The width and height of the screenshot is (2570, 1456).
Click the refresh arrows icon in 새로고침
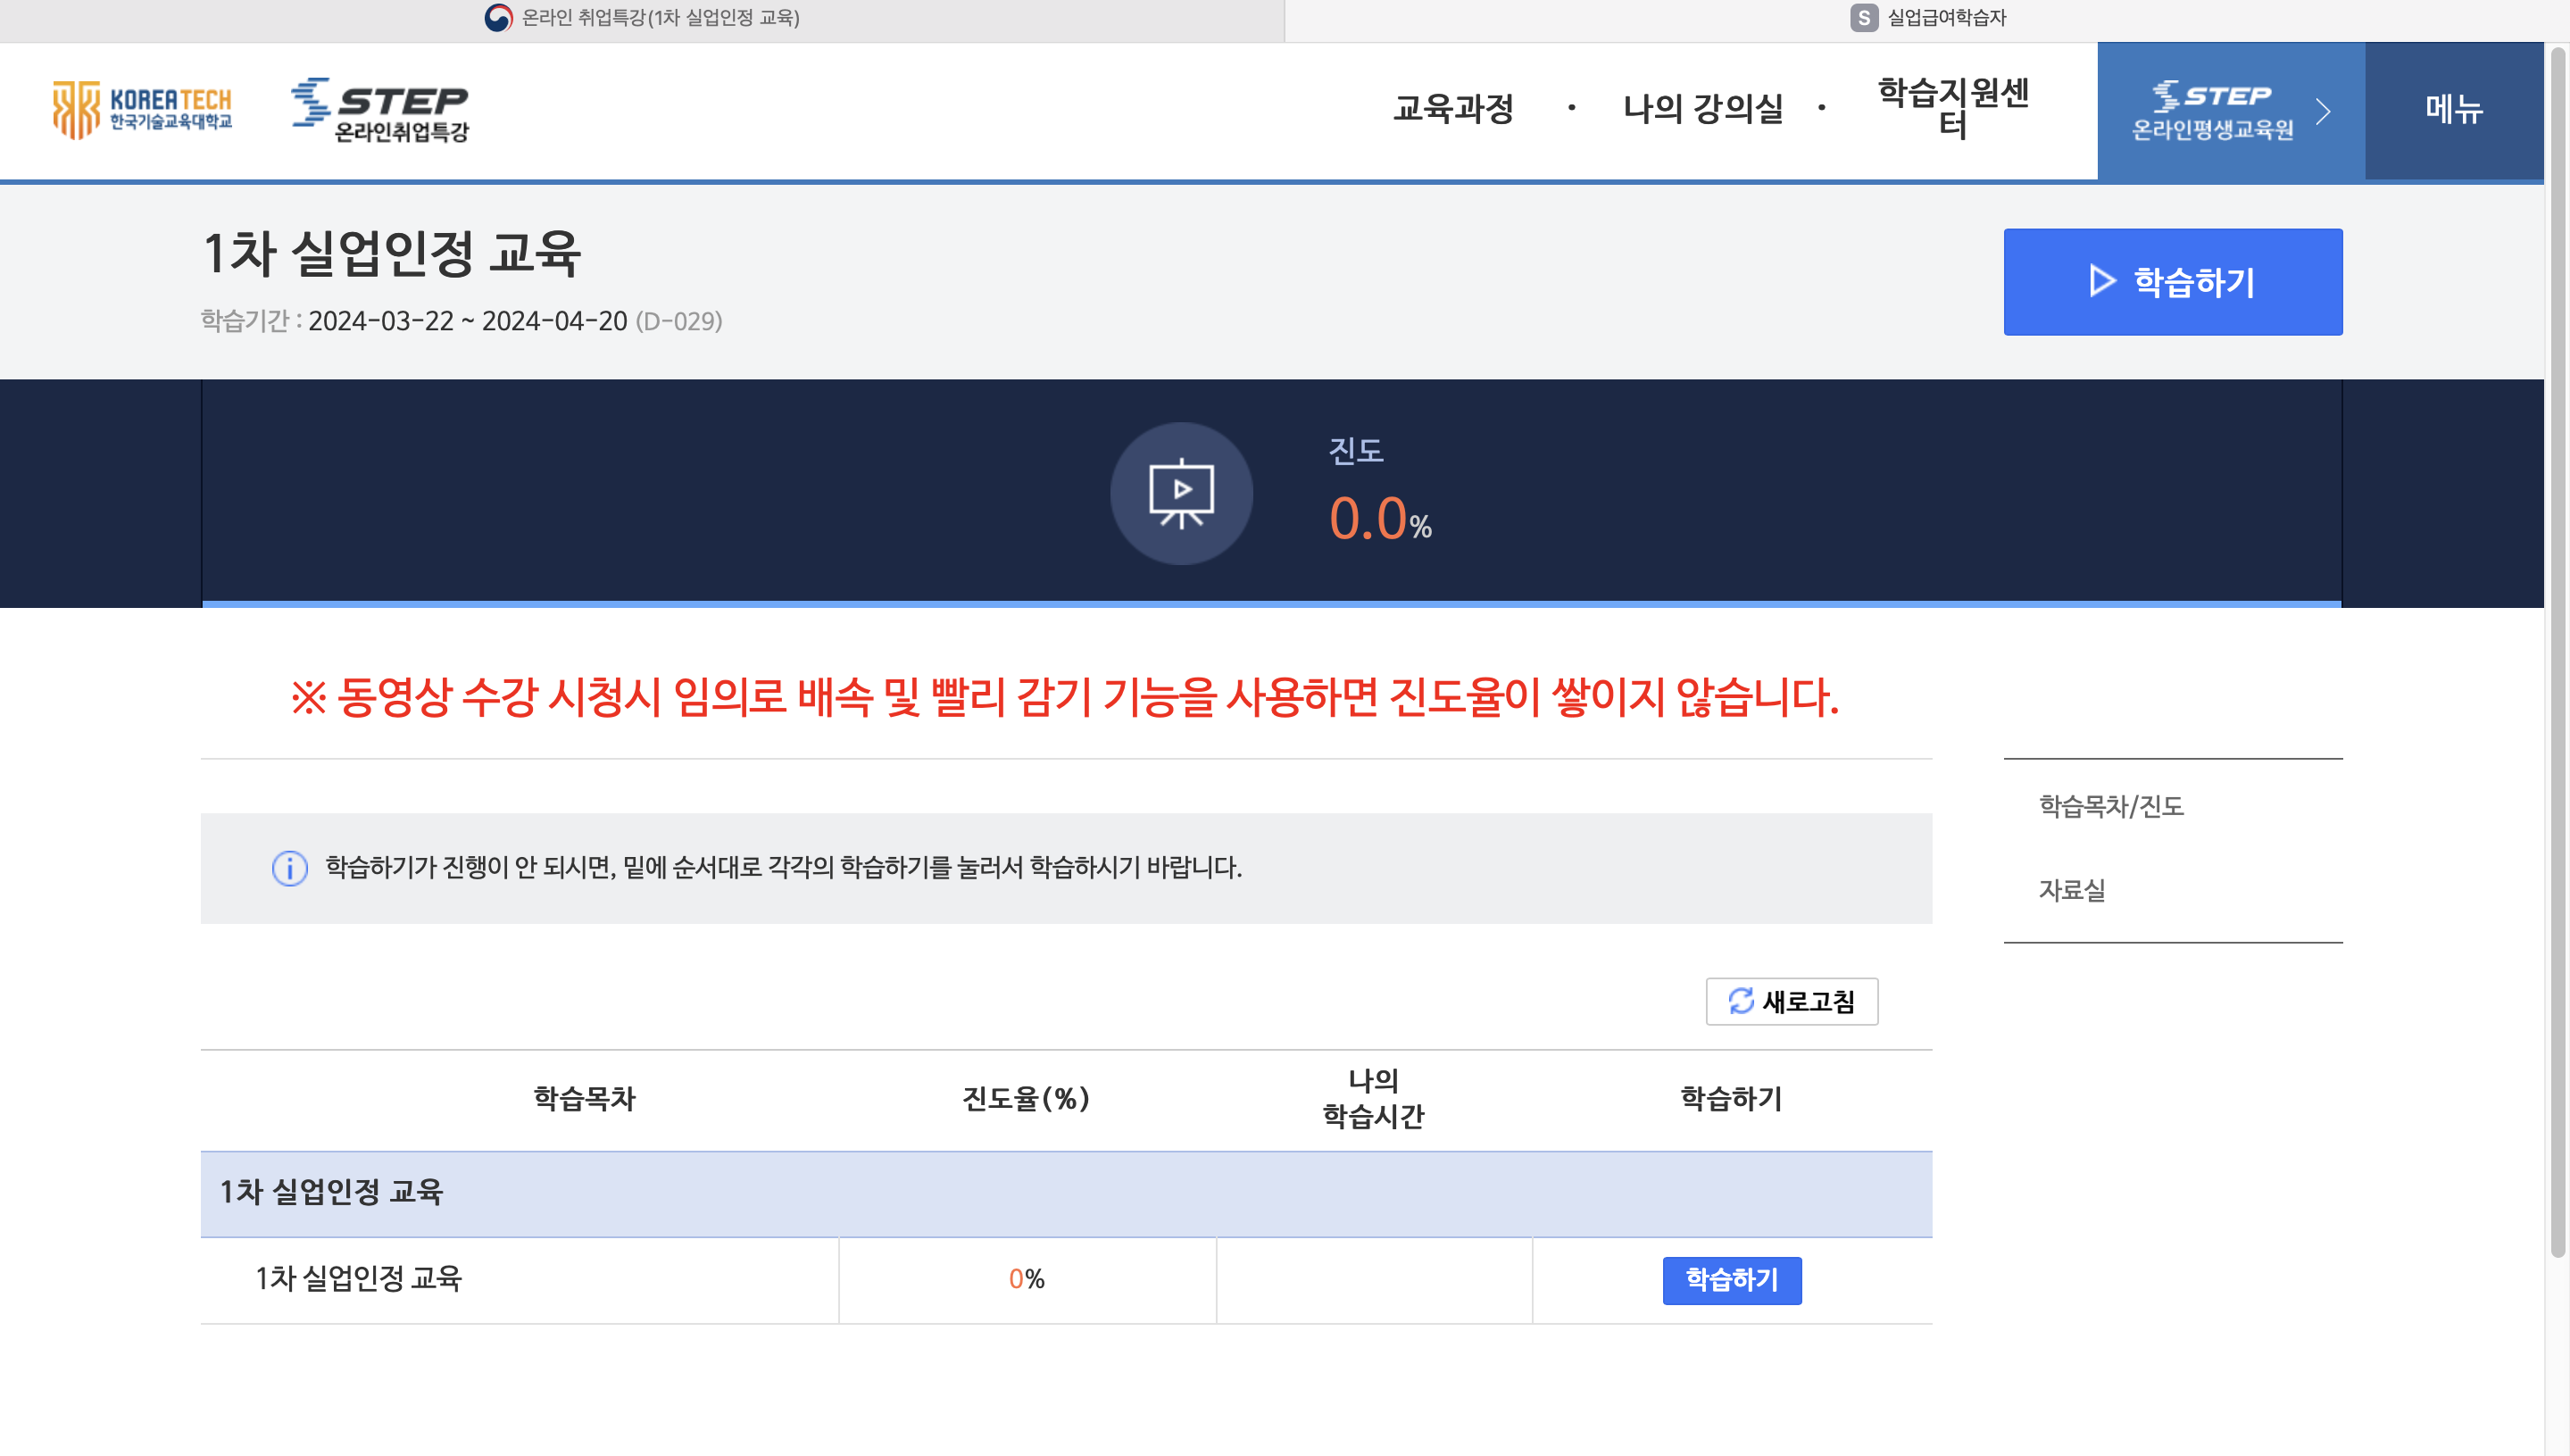point(1741,1001)
